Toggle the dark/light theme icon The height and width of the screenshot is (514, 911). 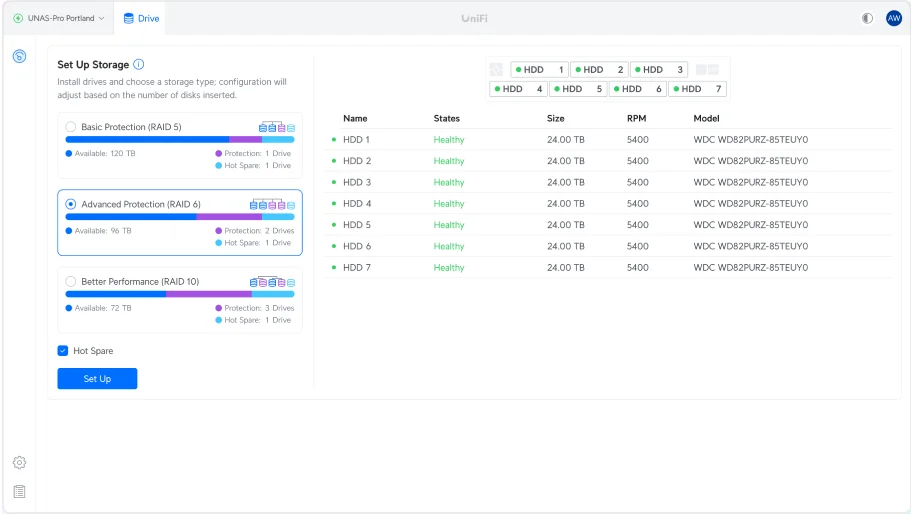tap(867, 19)
